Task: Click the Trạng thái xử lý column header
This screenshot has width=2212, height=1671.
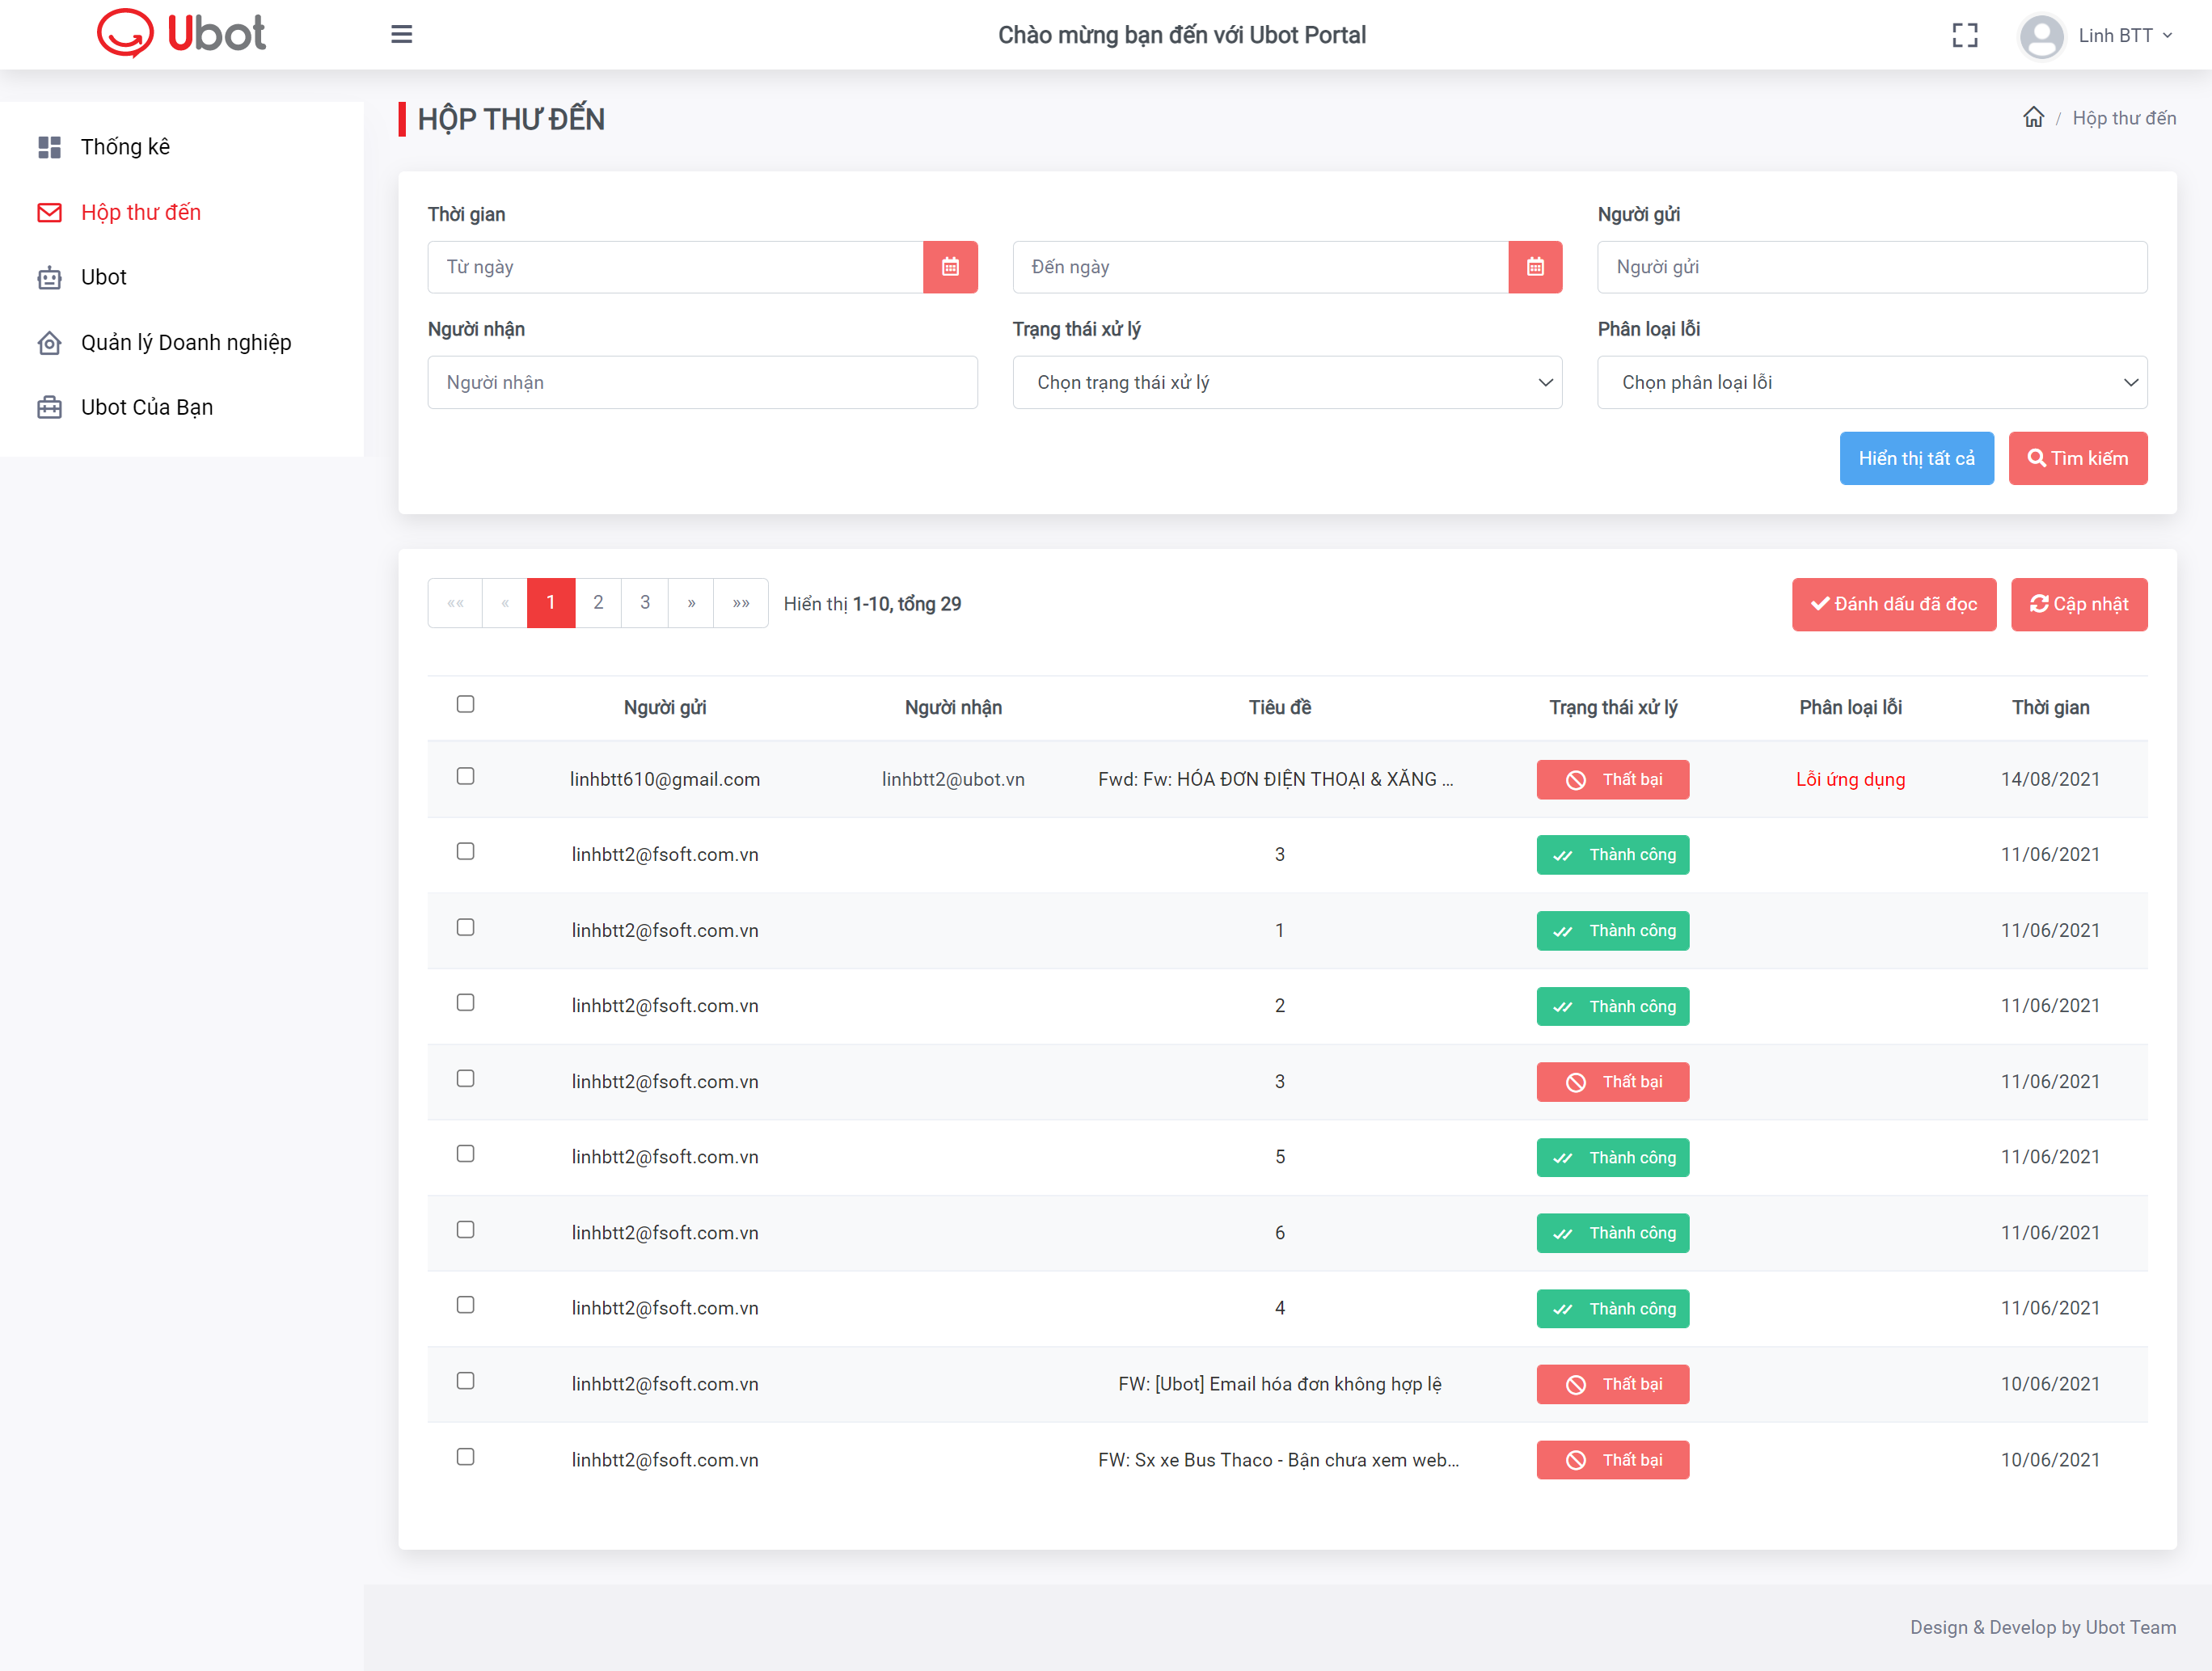Action: tap(1612, 707)
